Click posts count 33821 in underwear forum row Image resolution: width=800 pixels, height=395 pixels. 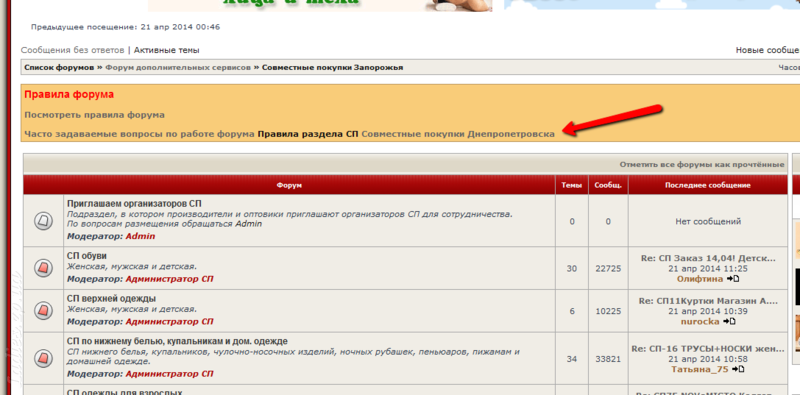608,359
